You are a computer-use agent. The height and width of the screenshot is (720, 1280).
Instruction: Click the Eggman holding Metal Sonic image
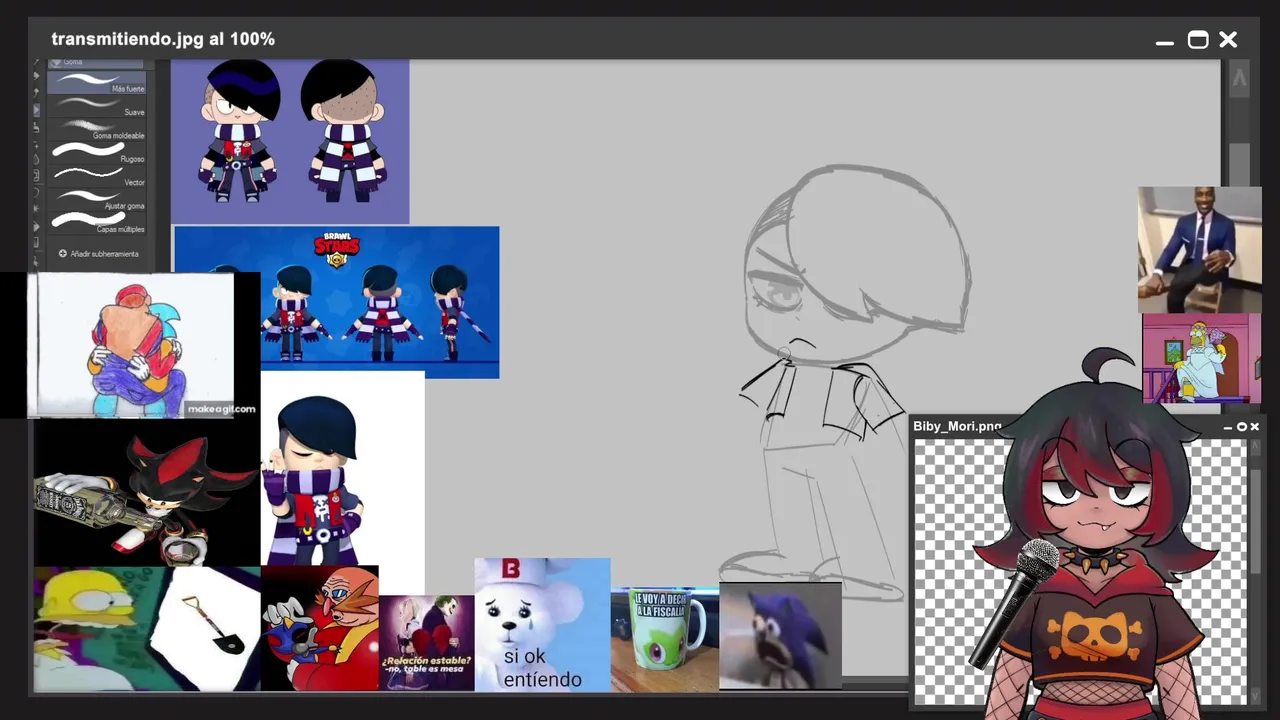coord(320,628)
